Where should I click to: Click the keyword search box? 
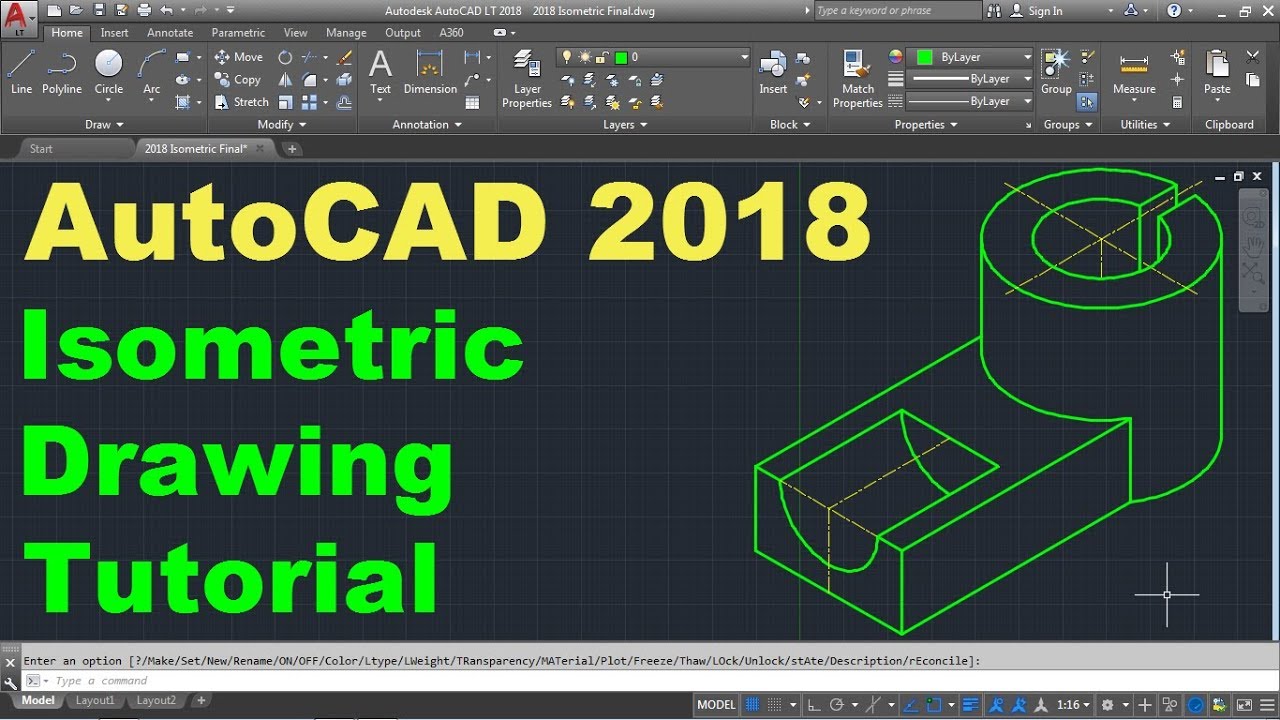898,11
